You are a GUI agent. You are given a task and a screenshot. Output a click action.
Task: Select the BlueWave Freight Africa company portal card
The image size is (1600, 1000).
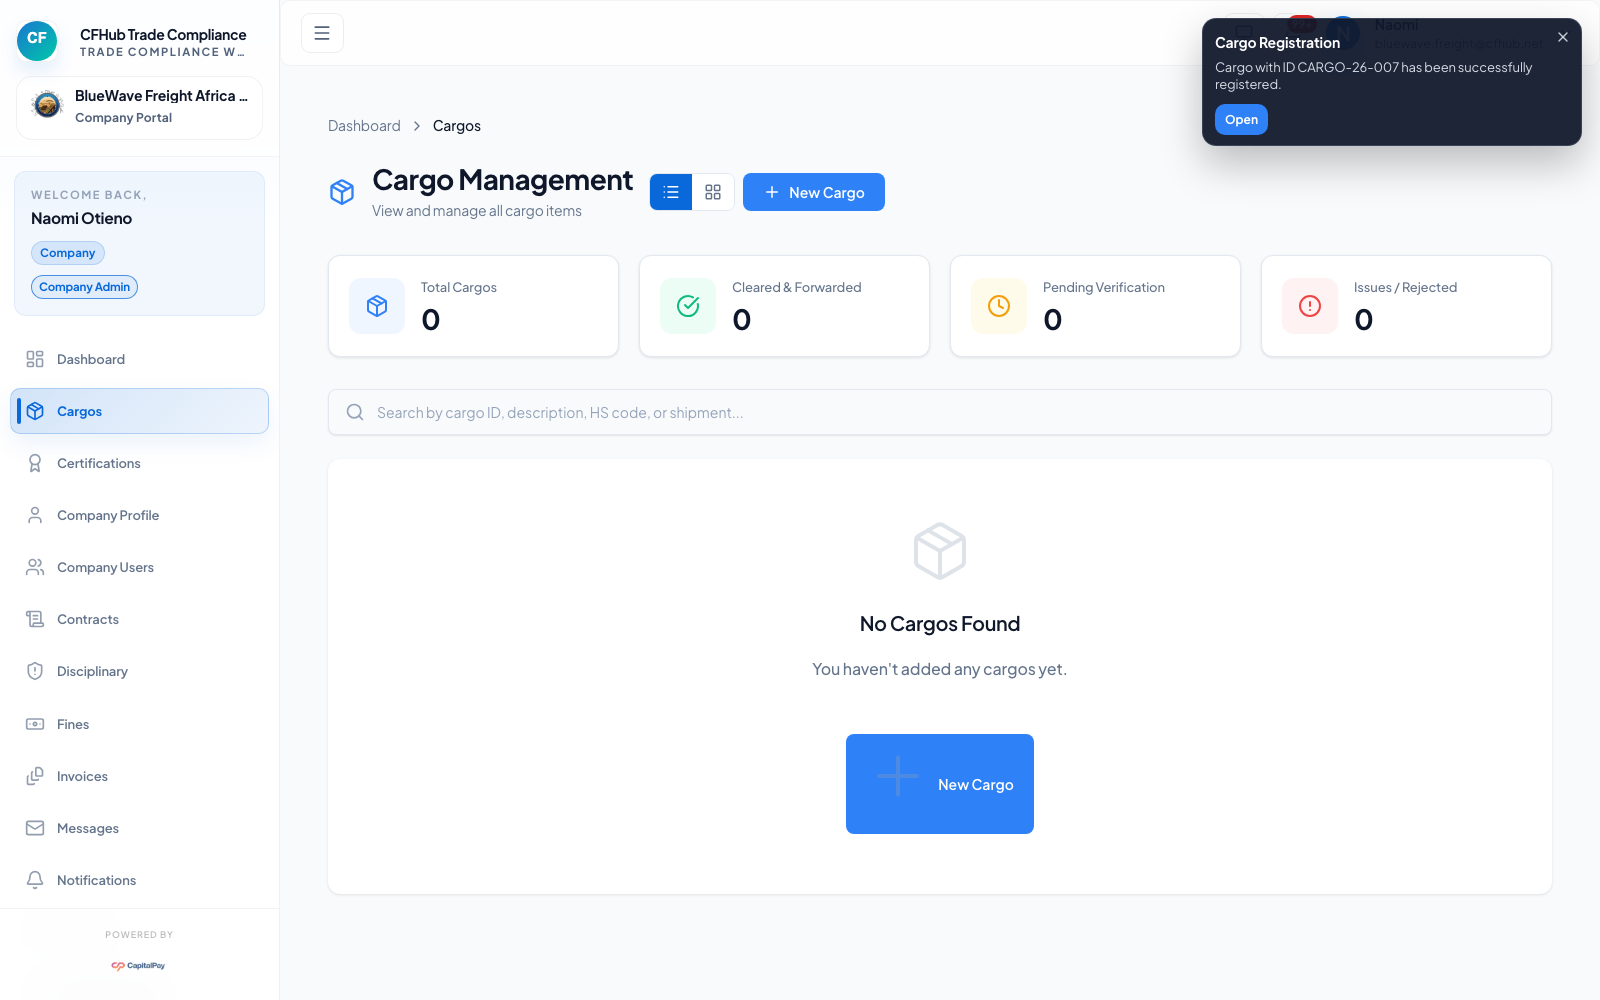point(139,107)
